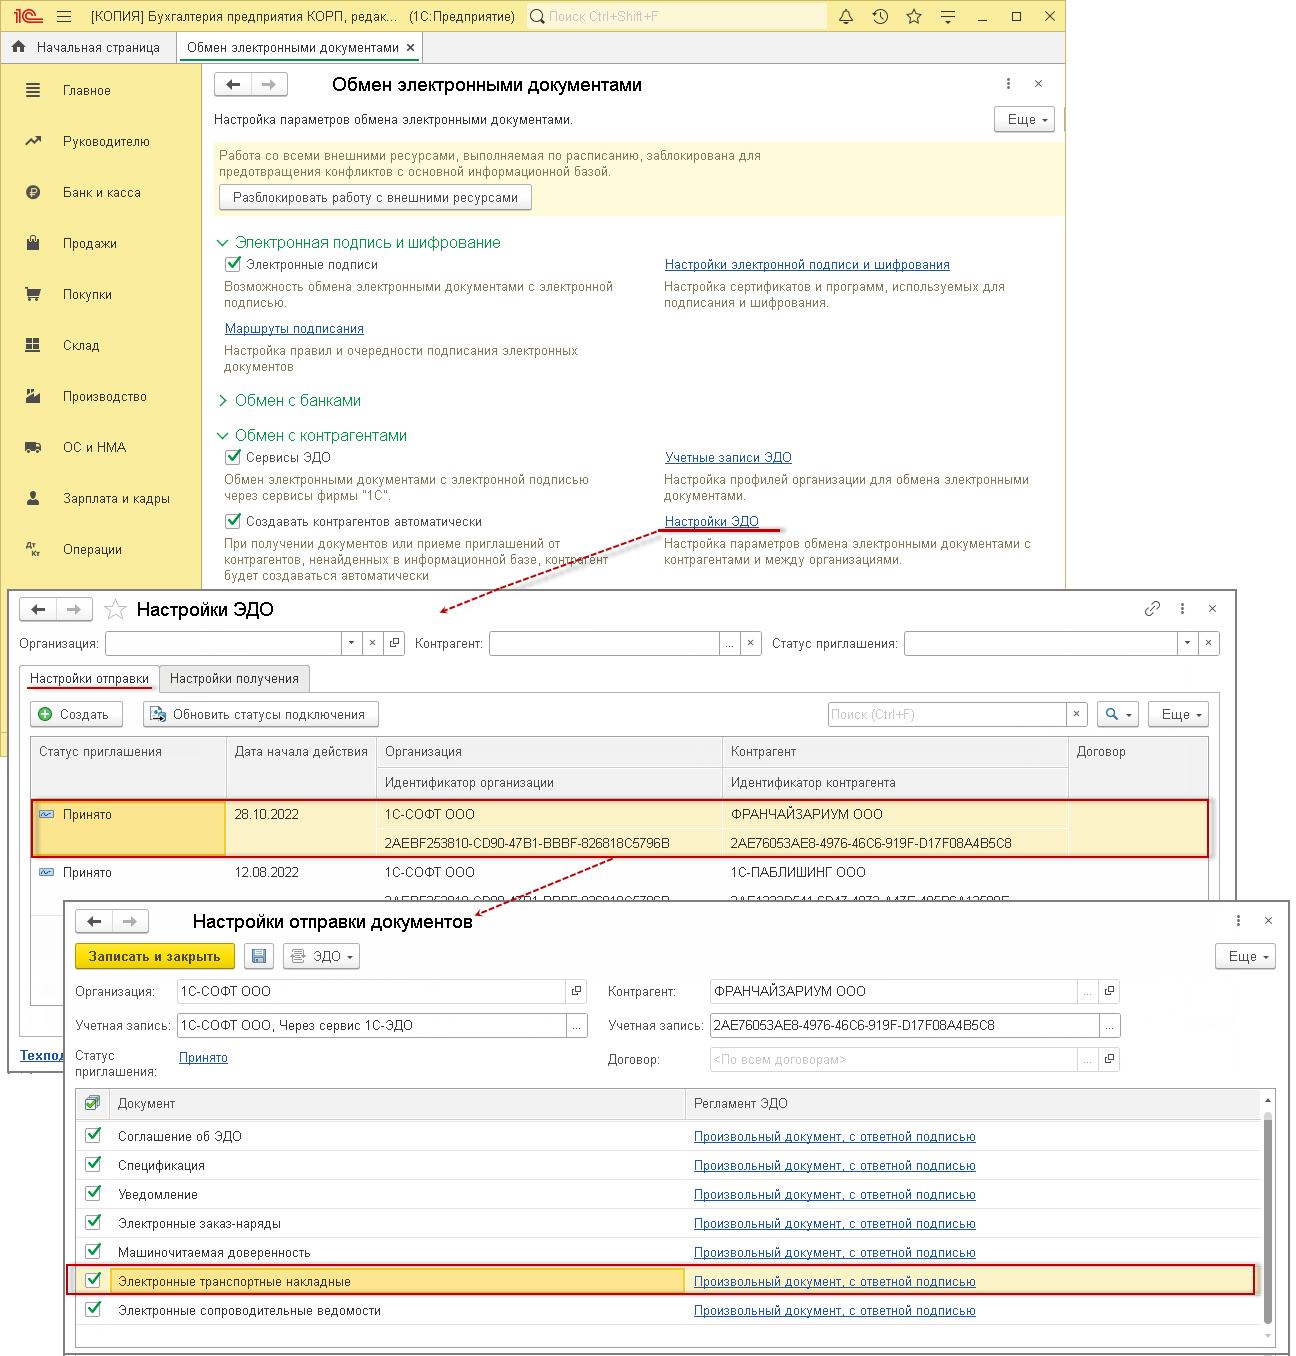Toggle the Электронные транспортные накладные checkbox

click(93, 1280)
